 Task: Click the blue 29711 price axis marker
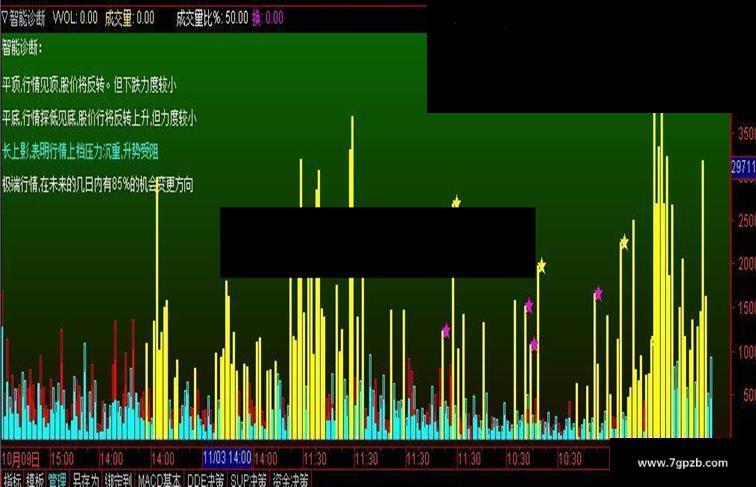coord(743,167)
